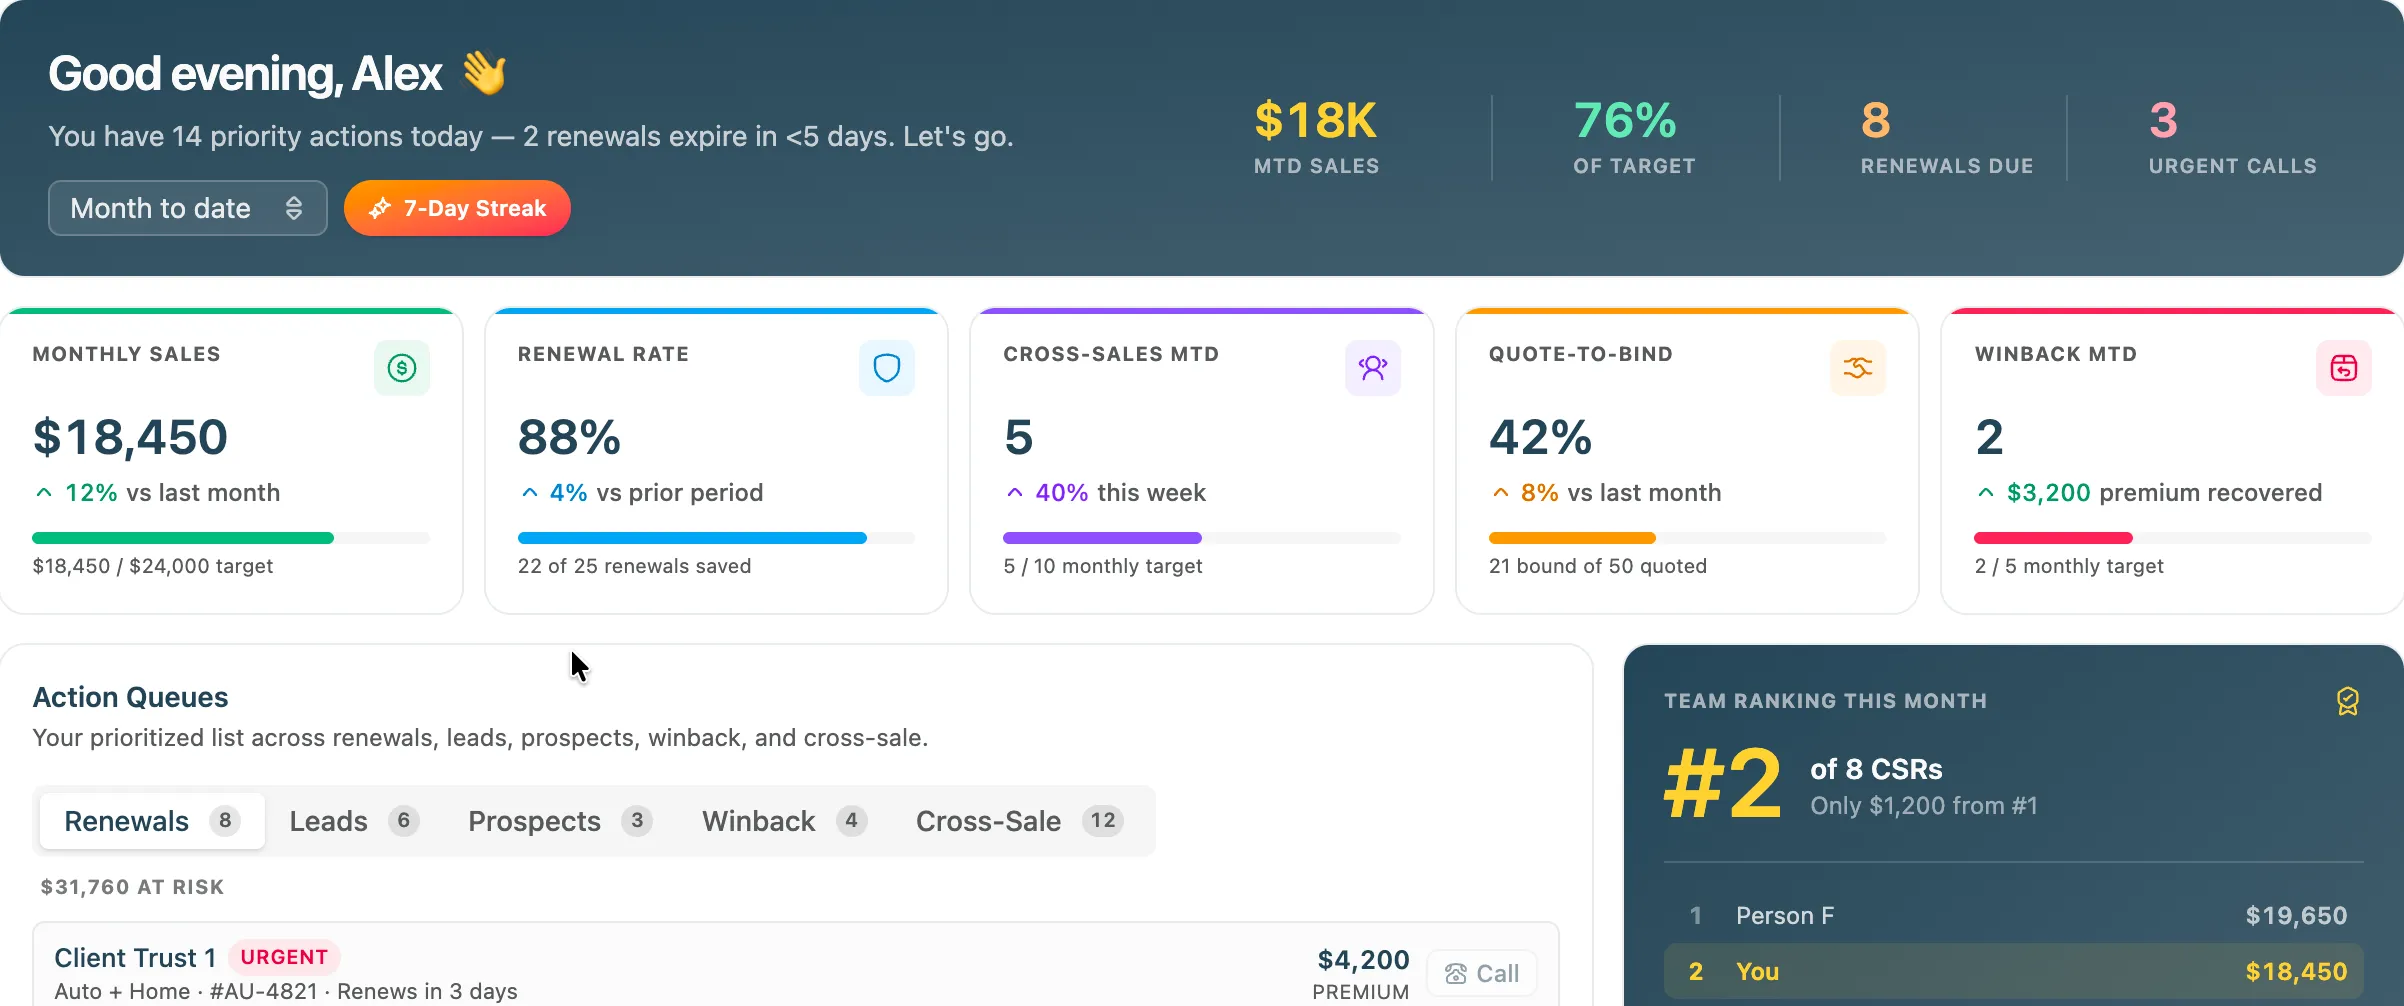2404x1006 pixels.
Task: Click the URGENT badge on Client Trust 1
Action: click(x=284, y=957)
